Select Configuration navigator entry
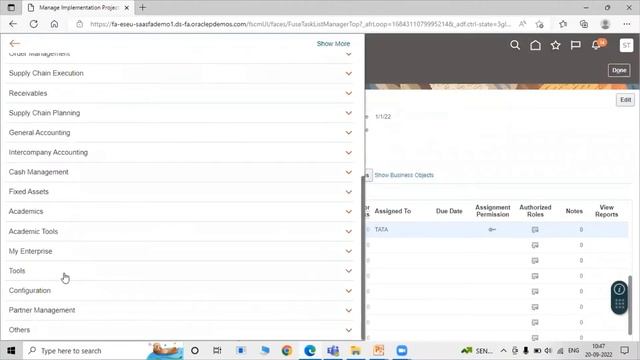The width and height of the screenshot is (640, 360). tap(29, 291)
